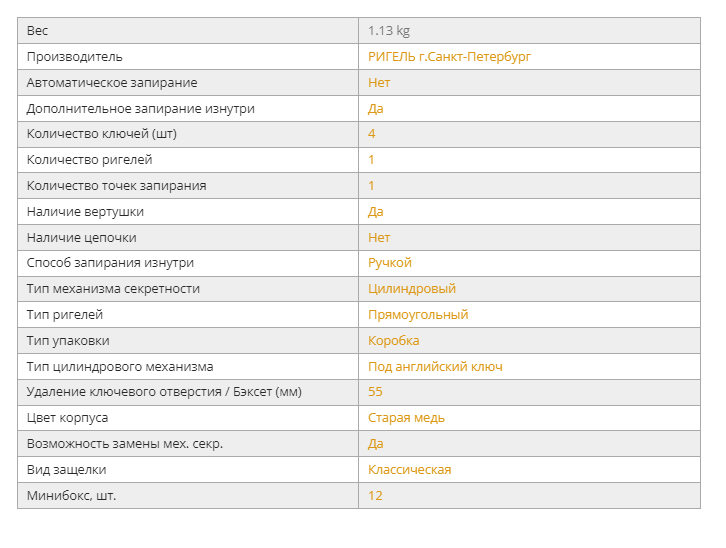The height and width of the screenshot is (548, 726).
Task: Open the Под английский ключ link
Action: [x=435, y=367]
